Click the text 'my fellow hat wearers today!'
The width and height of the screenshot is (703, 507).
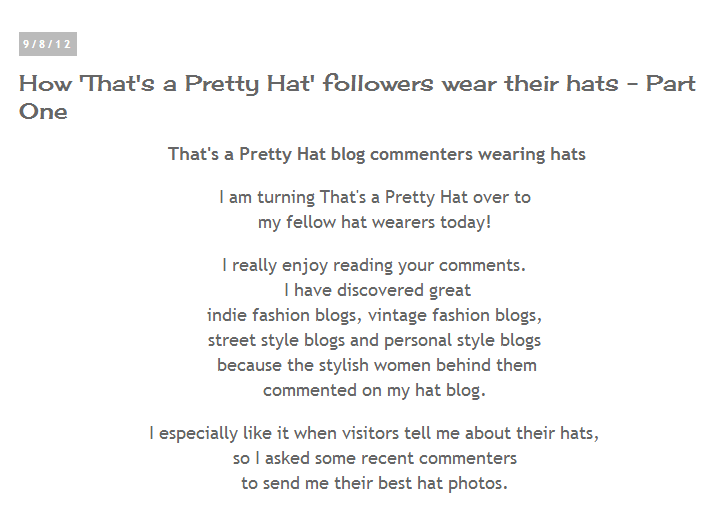tap(375, 222)
